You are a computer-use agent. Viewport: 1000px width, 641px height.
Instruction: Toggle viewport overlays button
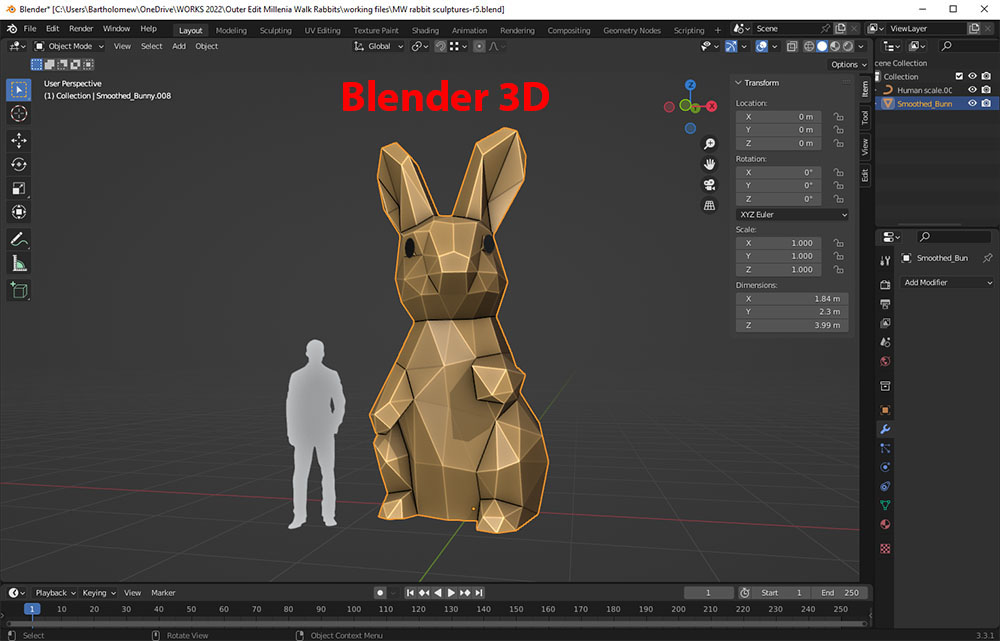click(x=761, y=46)
